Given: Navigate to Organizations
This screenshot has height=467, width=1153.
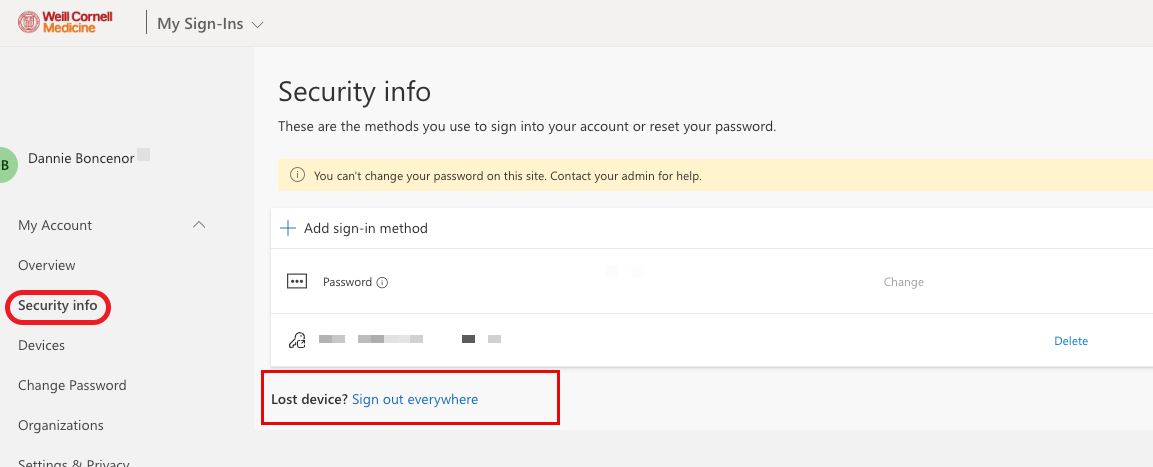Looking at the screenshot, I should (60, 426).
